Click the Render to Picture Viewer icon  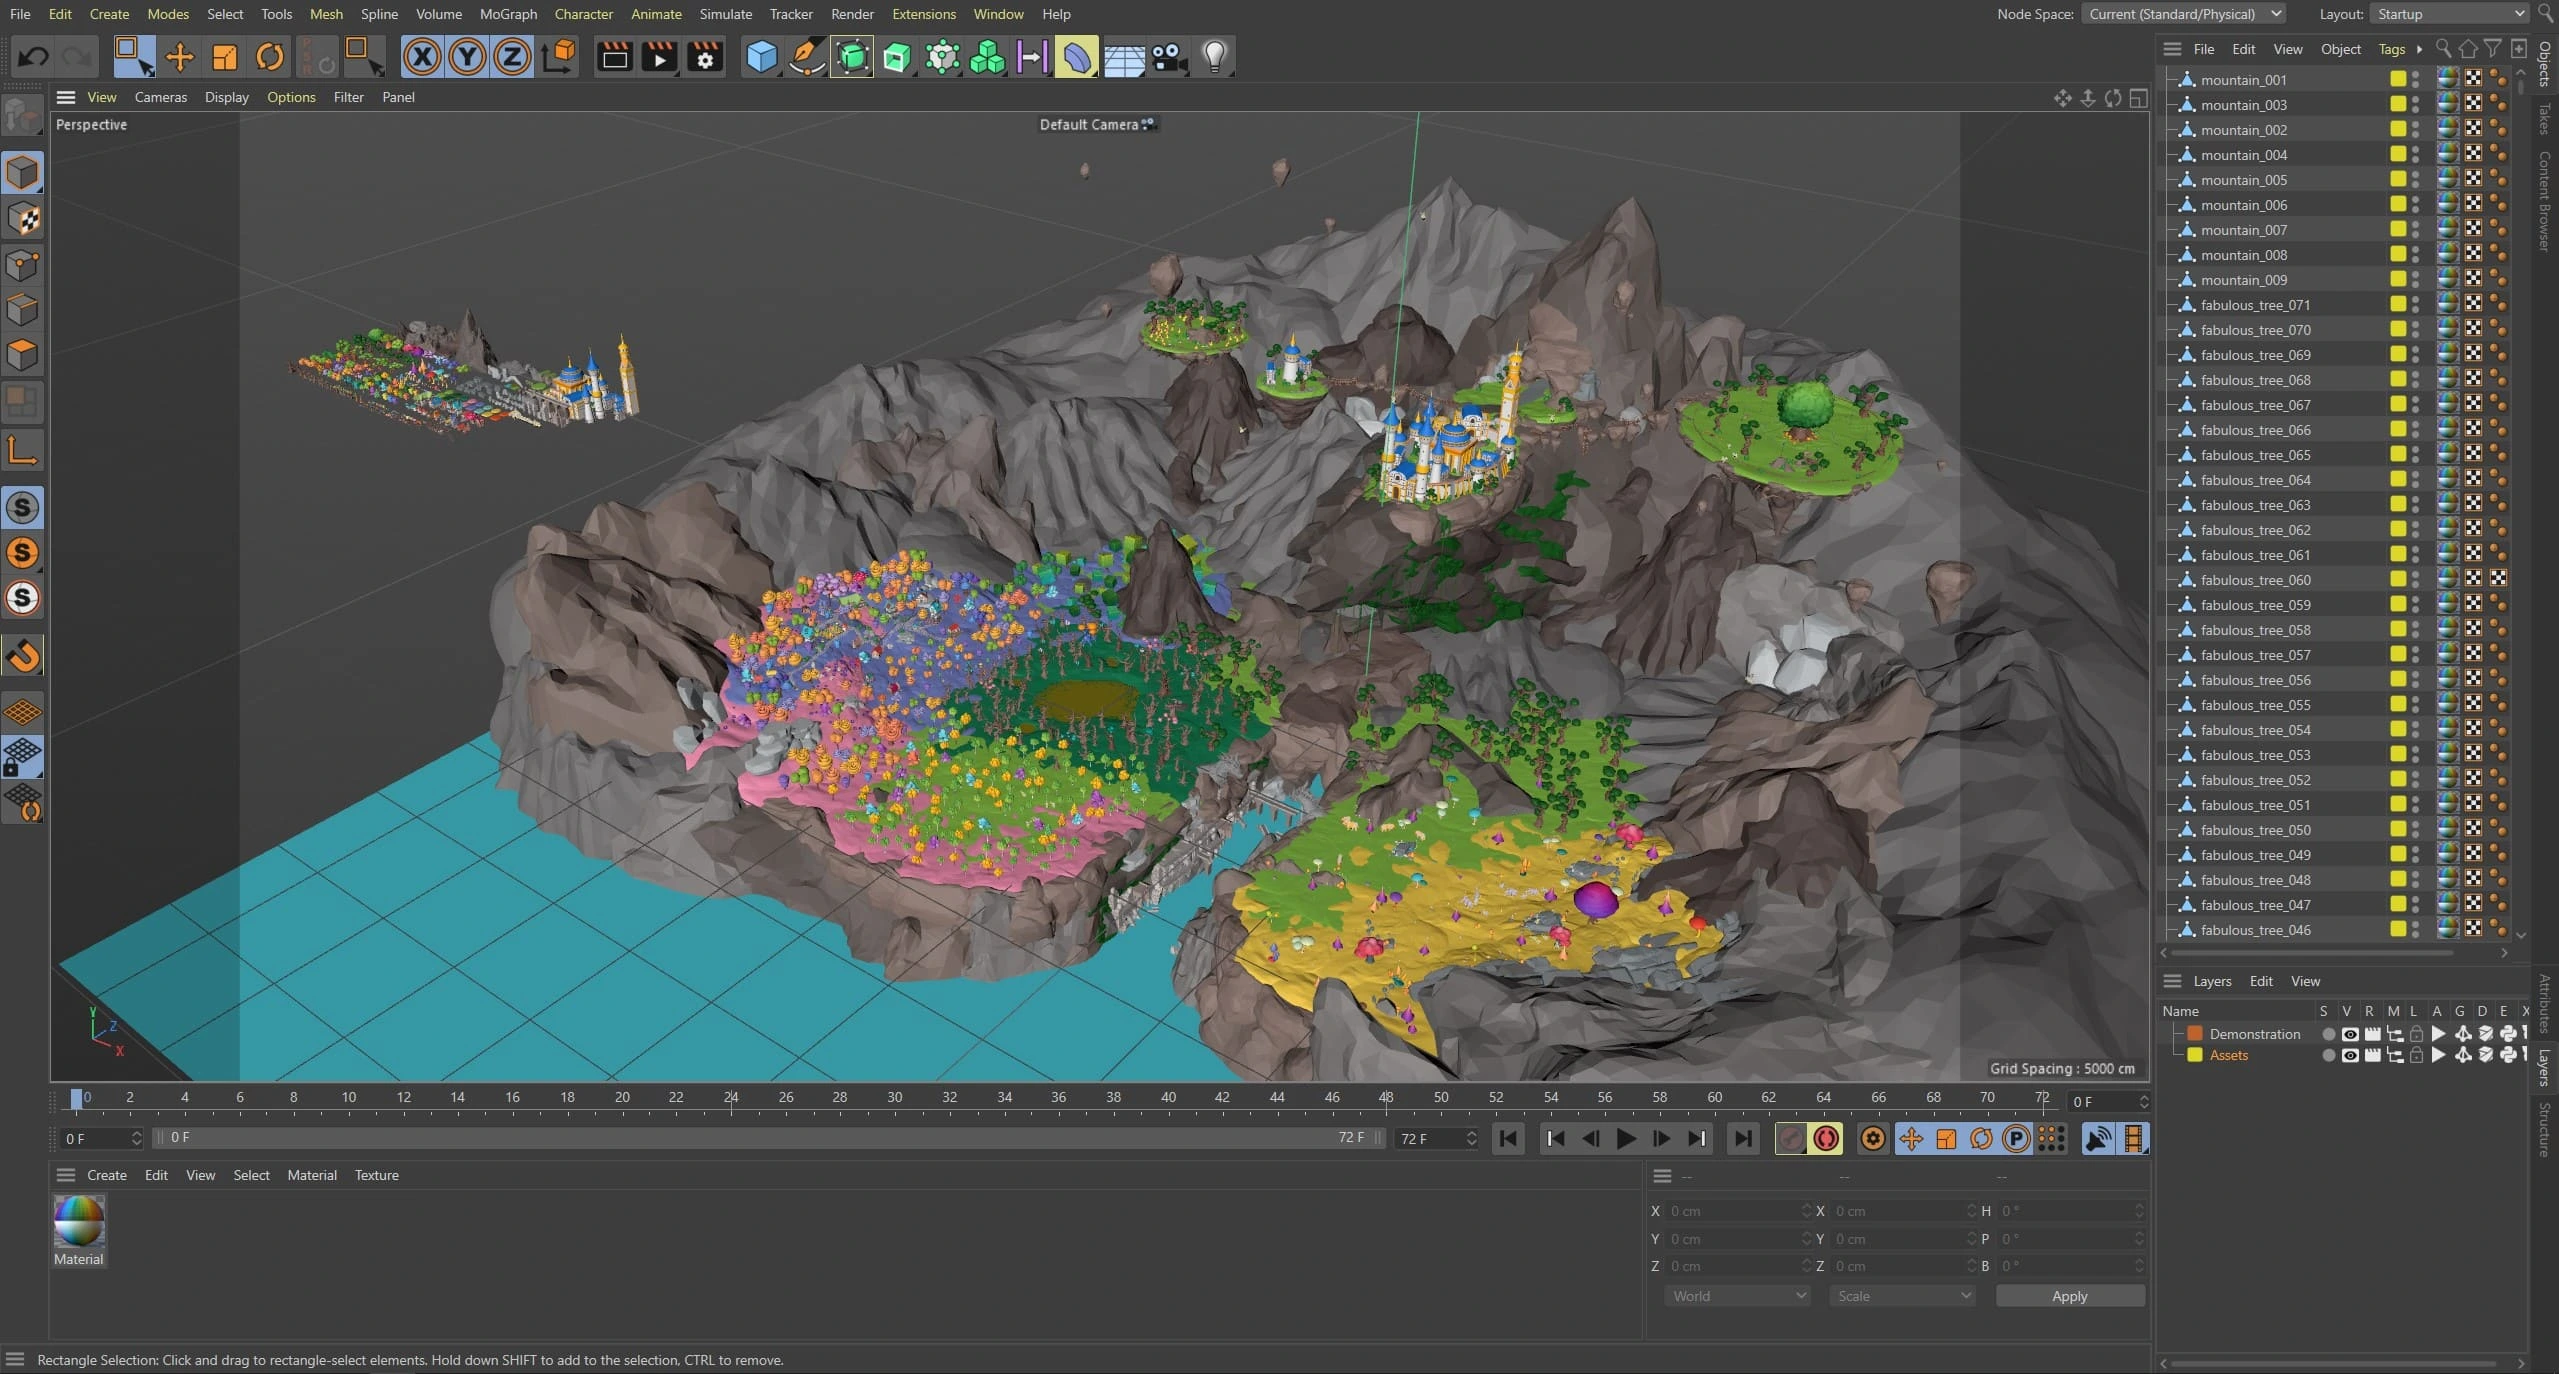click(x=659, y=57)
